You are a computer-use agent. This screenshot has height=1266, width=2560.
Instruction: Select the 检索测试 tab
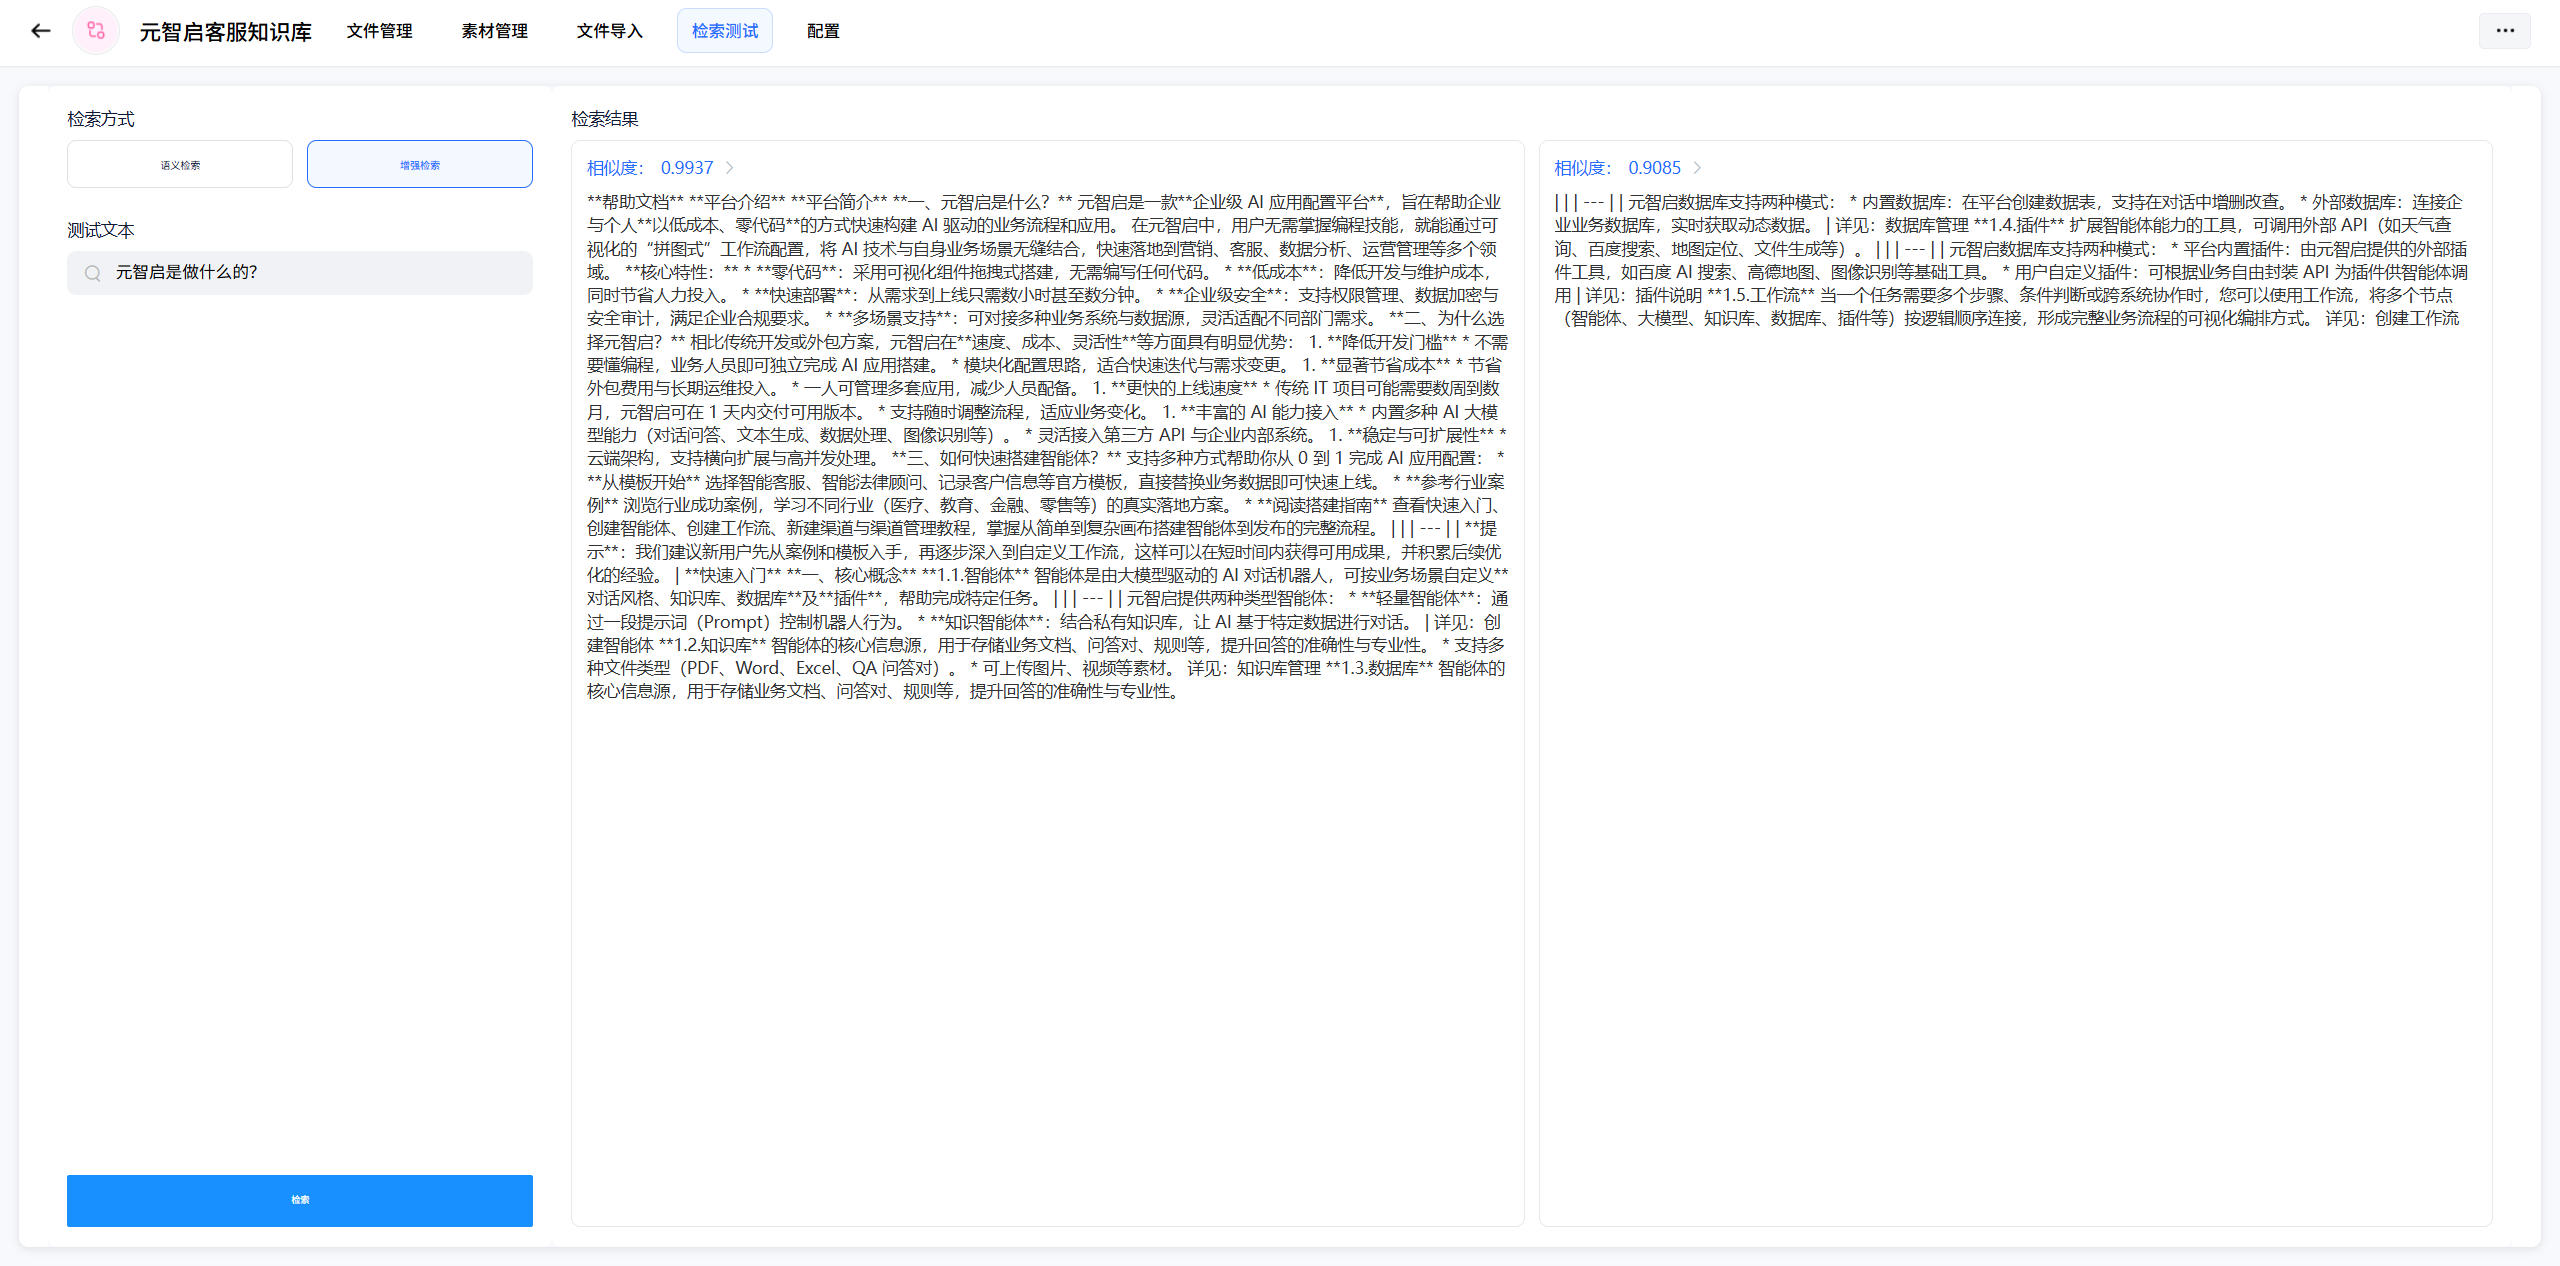[x=725, y=31]
